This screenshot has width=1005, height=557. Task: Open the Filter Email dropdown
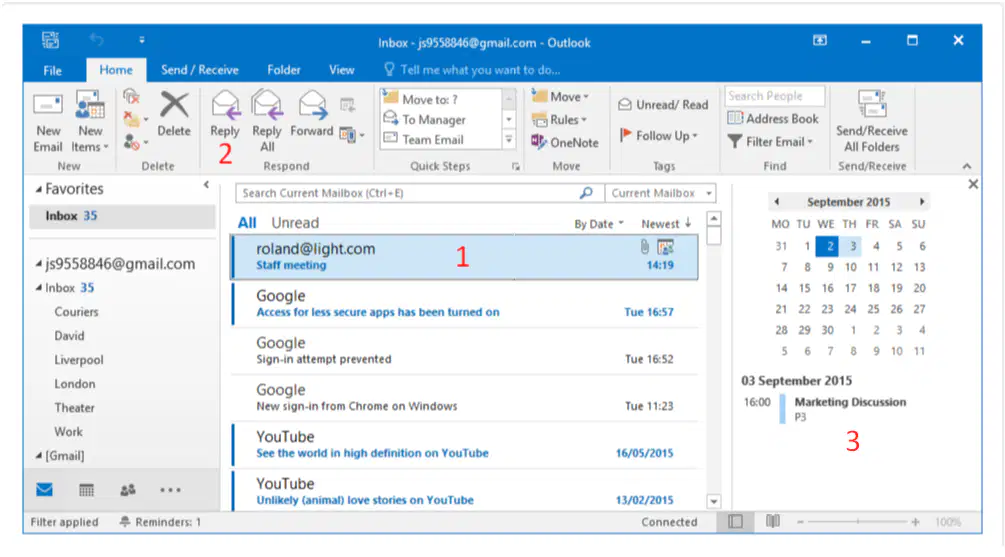pyautogui.click(x=770, y=142)
